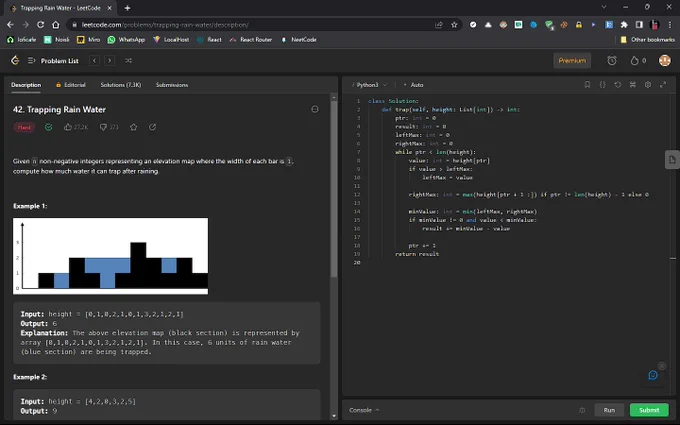Click the debugger icon beside Run
The width and height of the screenshot is (680, 425).
point(582,410)
